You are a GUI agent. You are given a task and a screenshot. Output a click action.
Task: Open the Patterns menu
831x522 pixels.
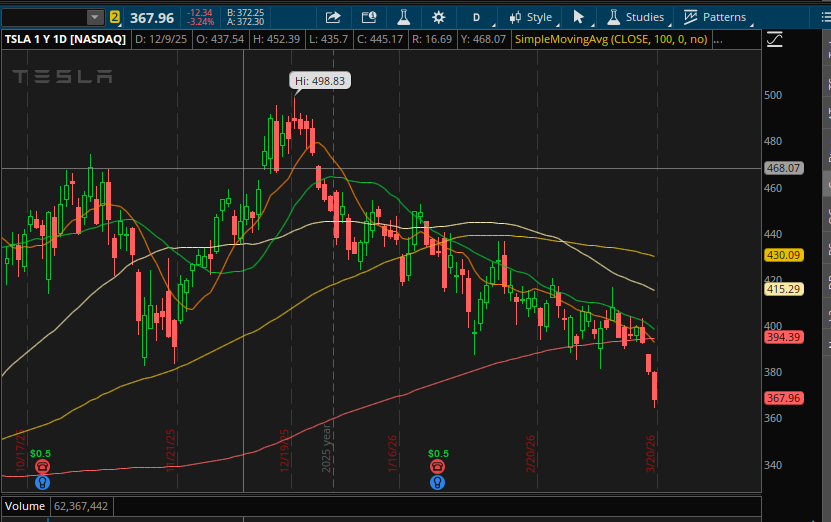[x=715, y=17]
